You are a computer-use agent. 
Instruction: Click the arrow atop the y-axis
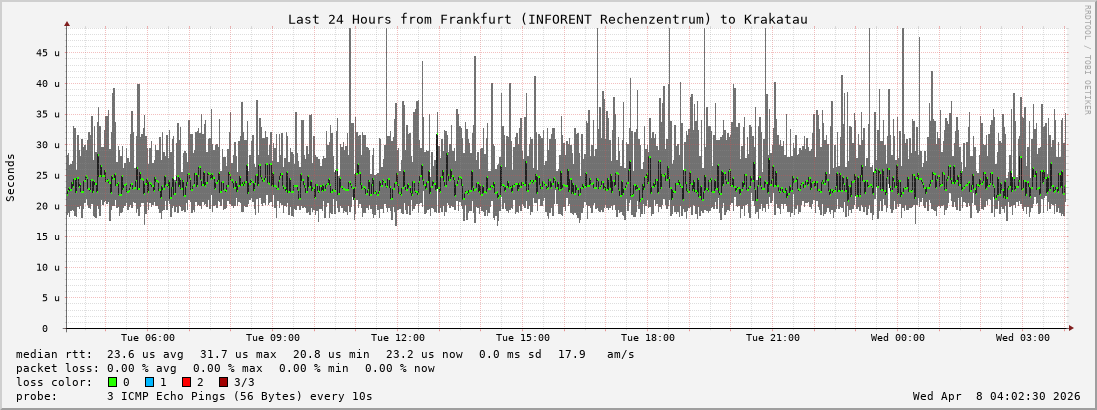coord(67,22)
